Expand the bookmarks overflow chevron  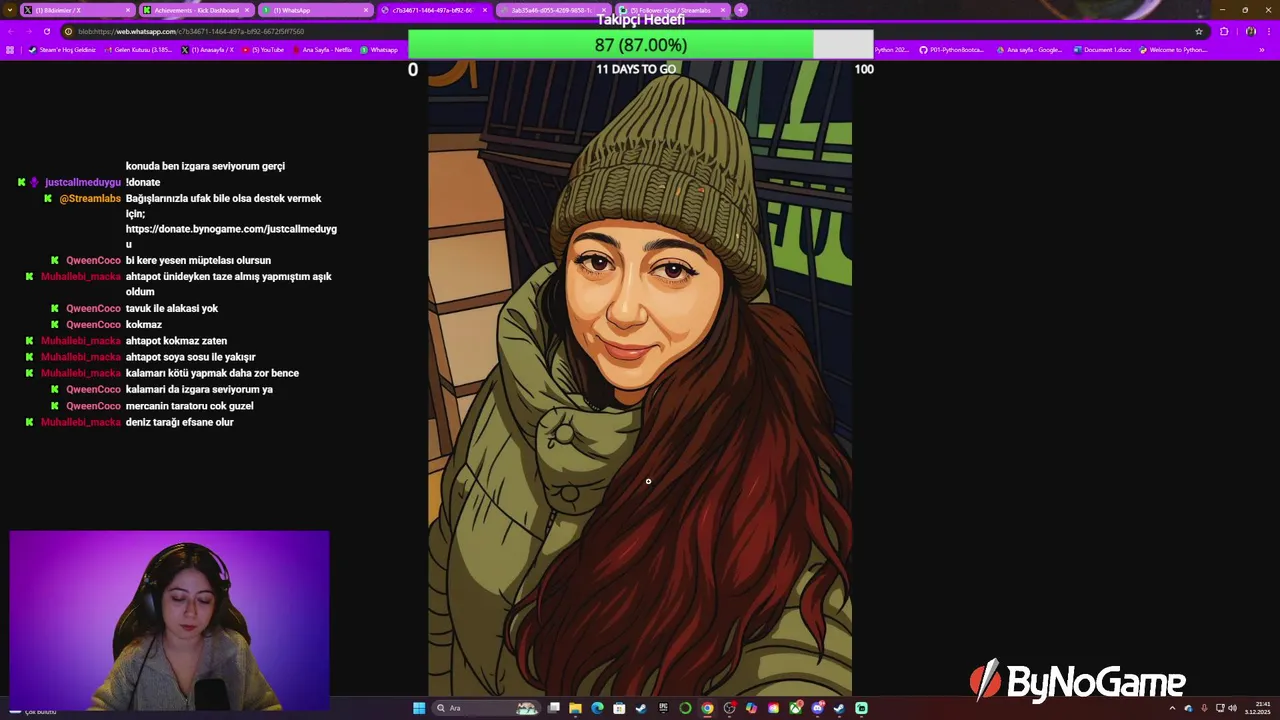coord(1261,50)
